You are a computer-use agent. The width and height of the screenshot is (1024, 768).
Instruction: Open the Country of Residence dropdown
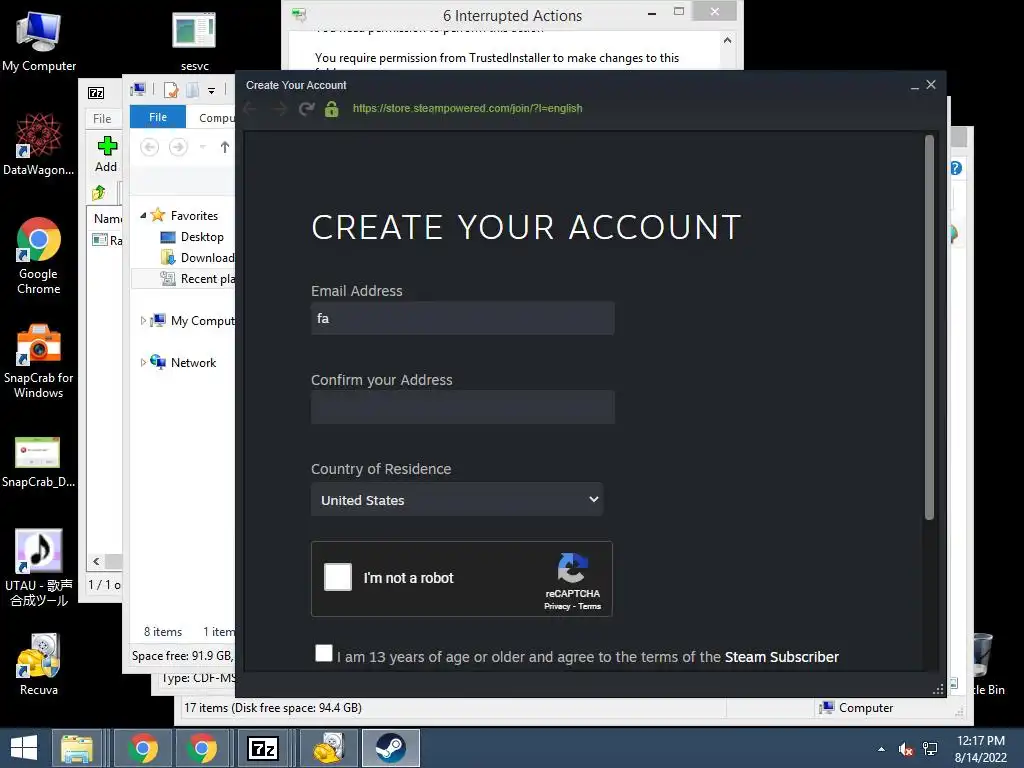tap(456, 500)
